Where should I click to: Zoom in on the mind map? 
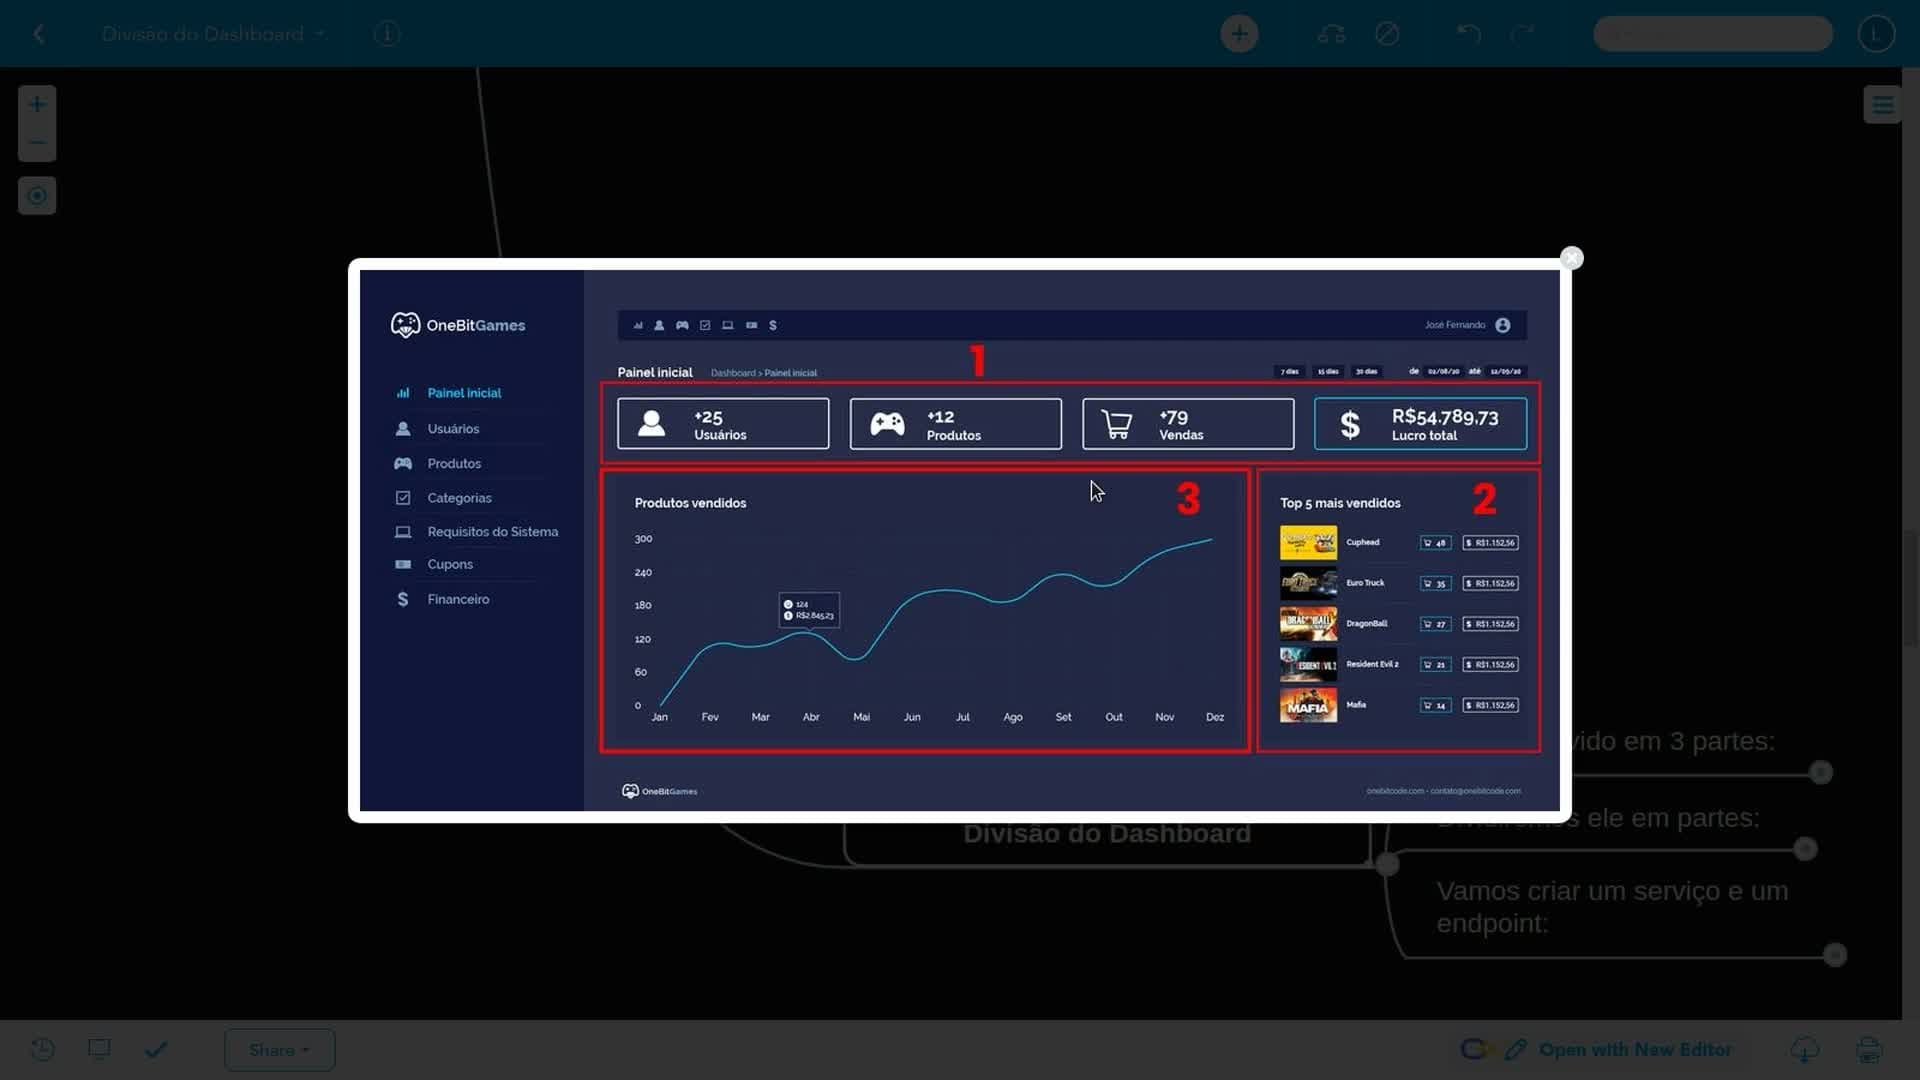point(37,104)
